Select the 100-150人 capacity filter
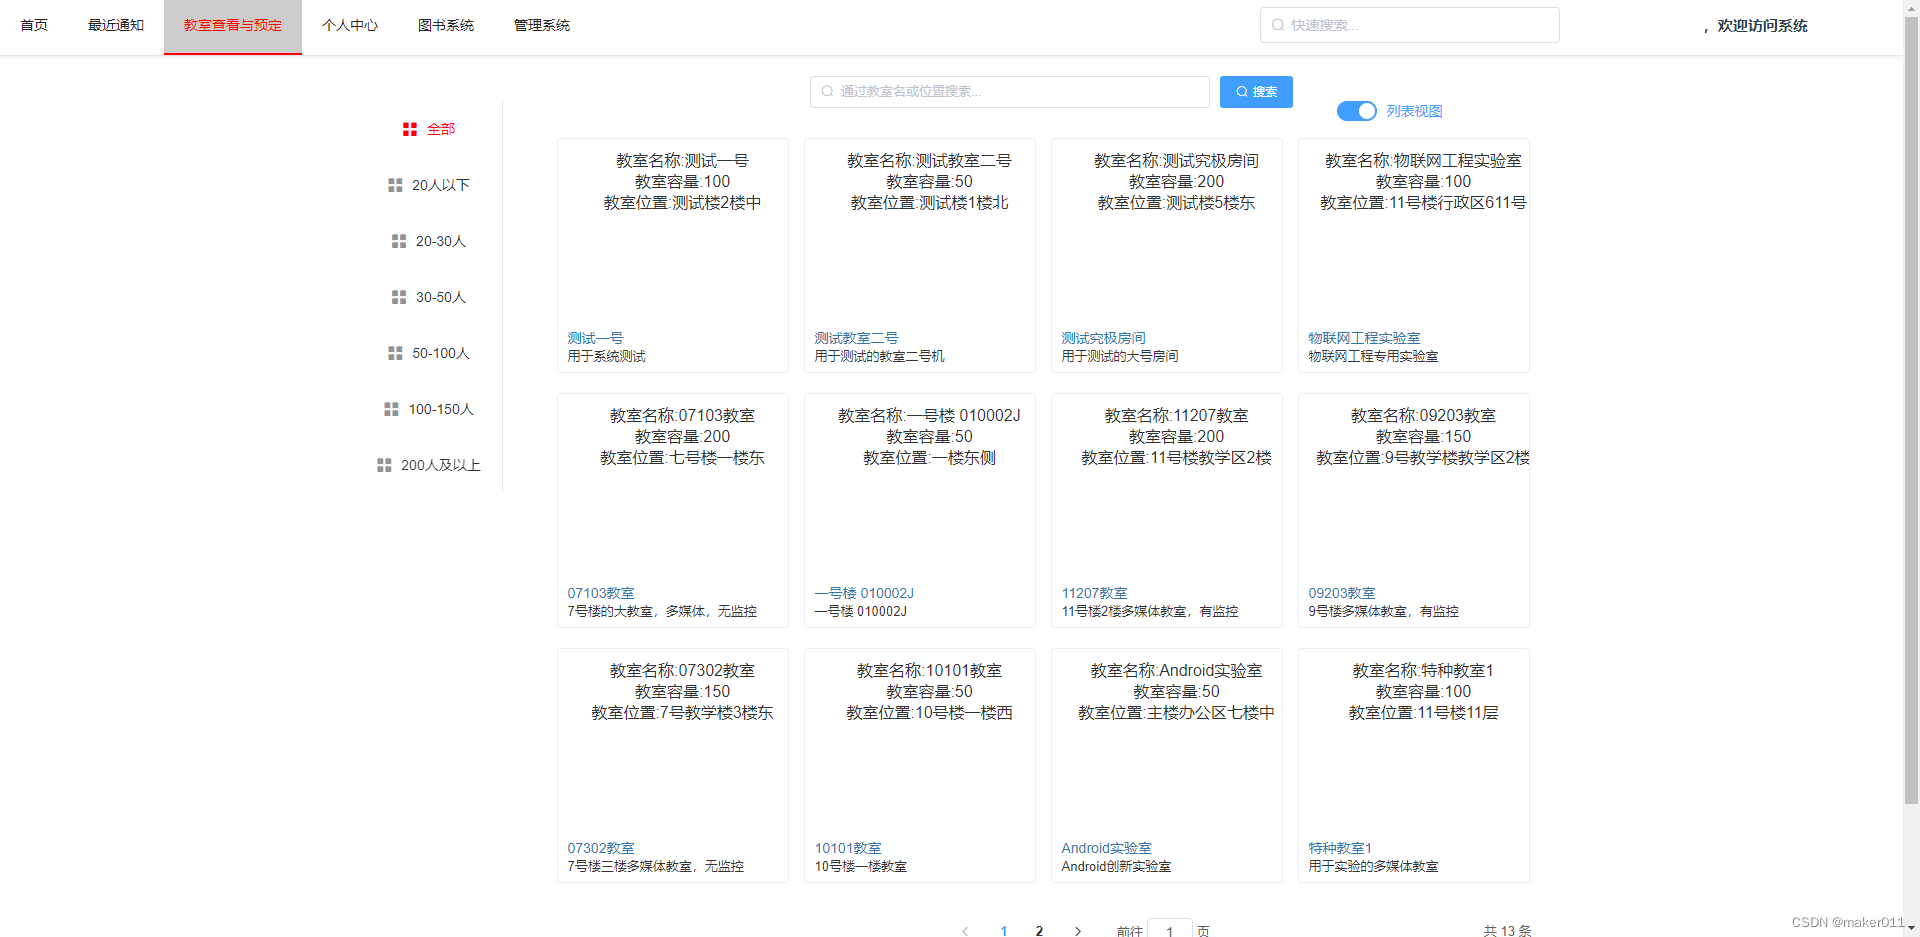1920x937 pixels. click(x=440, y=408)
